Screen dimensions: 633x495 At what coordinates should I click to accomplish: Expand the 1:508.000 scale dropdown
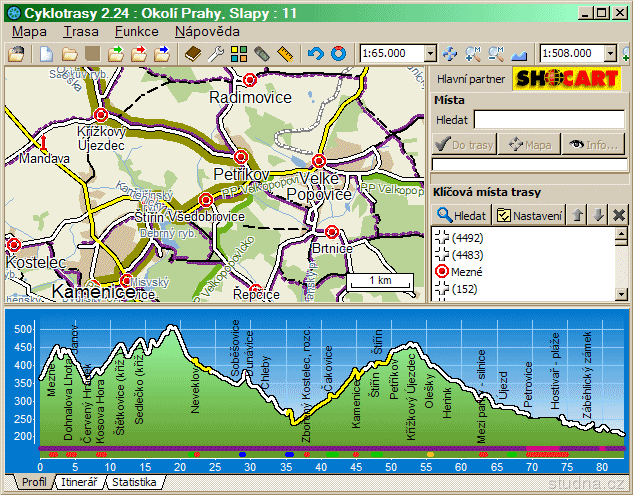point(611,53)
